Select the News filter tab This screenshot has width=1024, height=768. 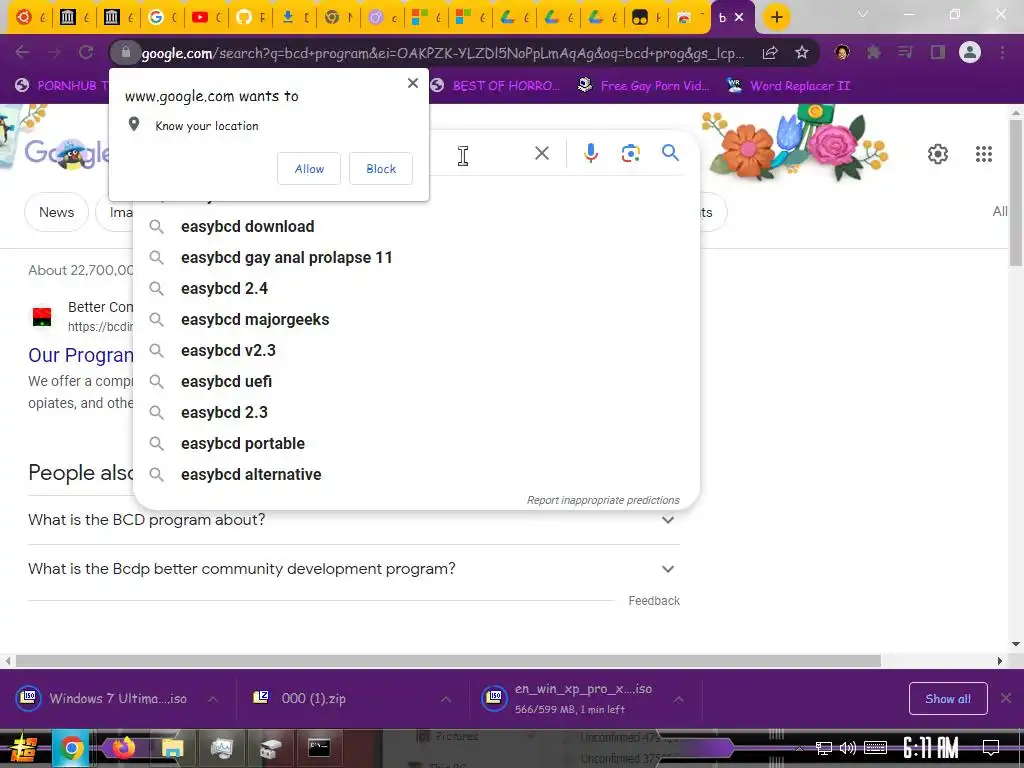(x=57, y=212)
